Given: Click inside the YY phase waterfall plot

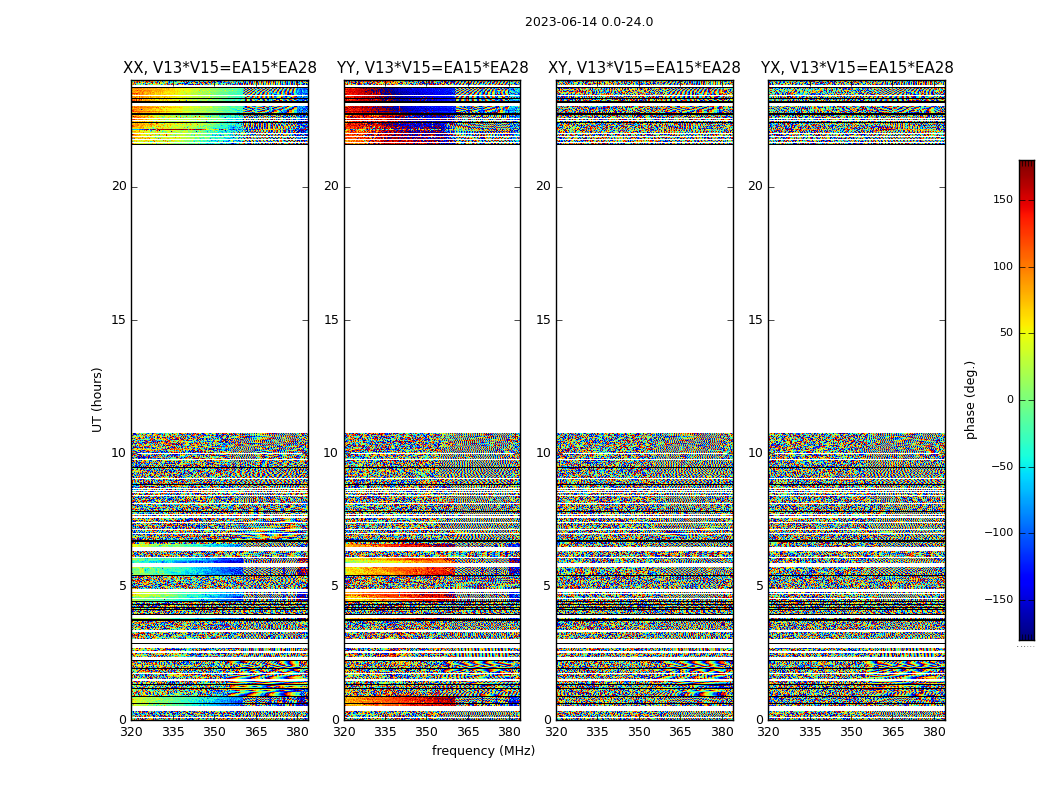Looking at the screenshot, I should (x=433, y=400).
